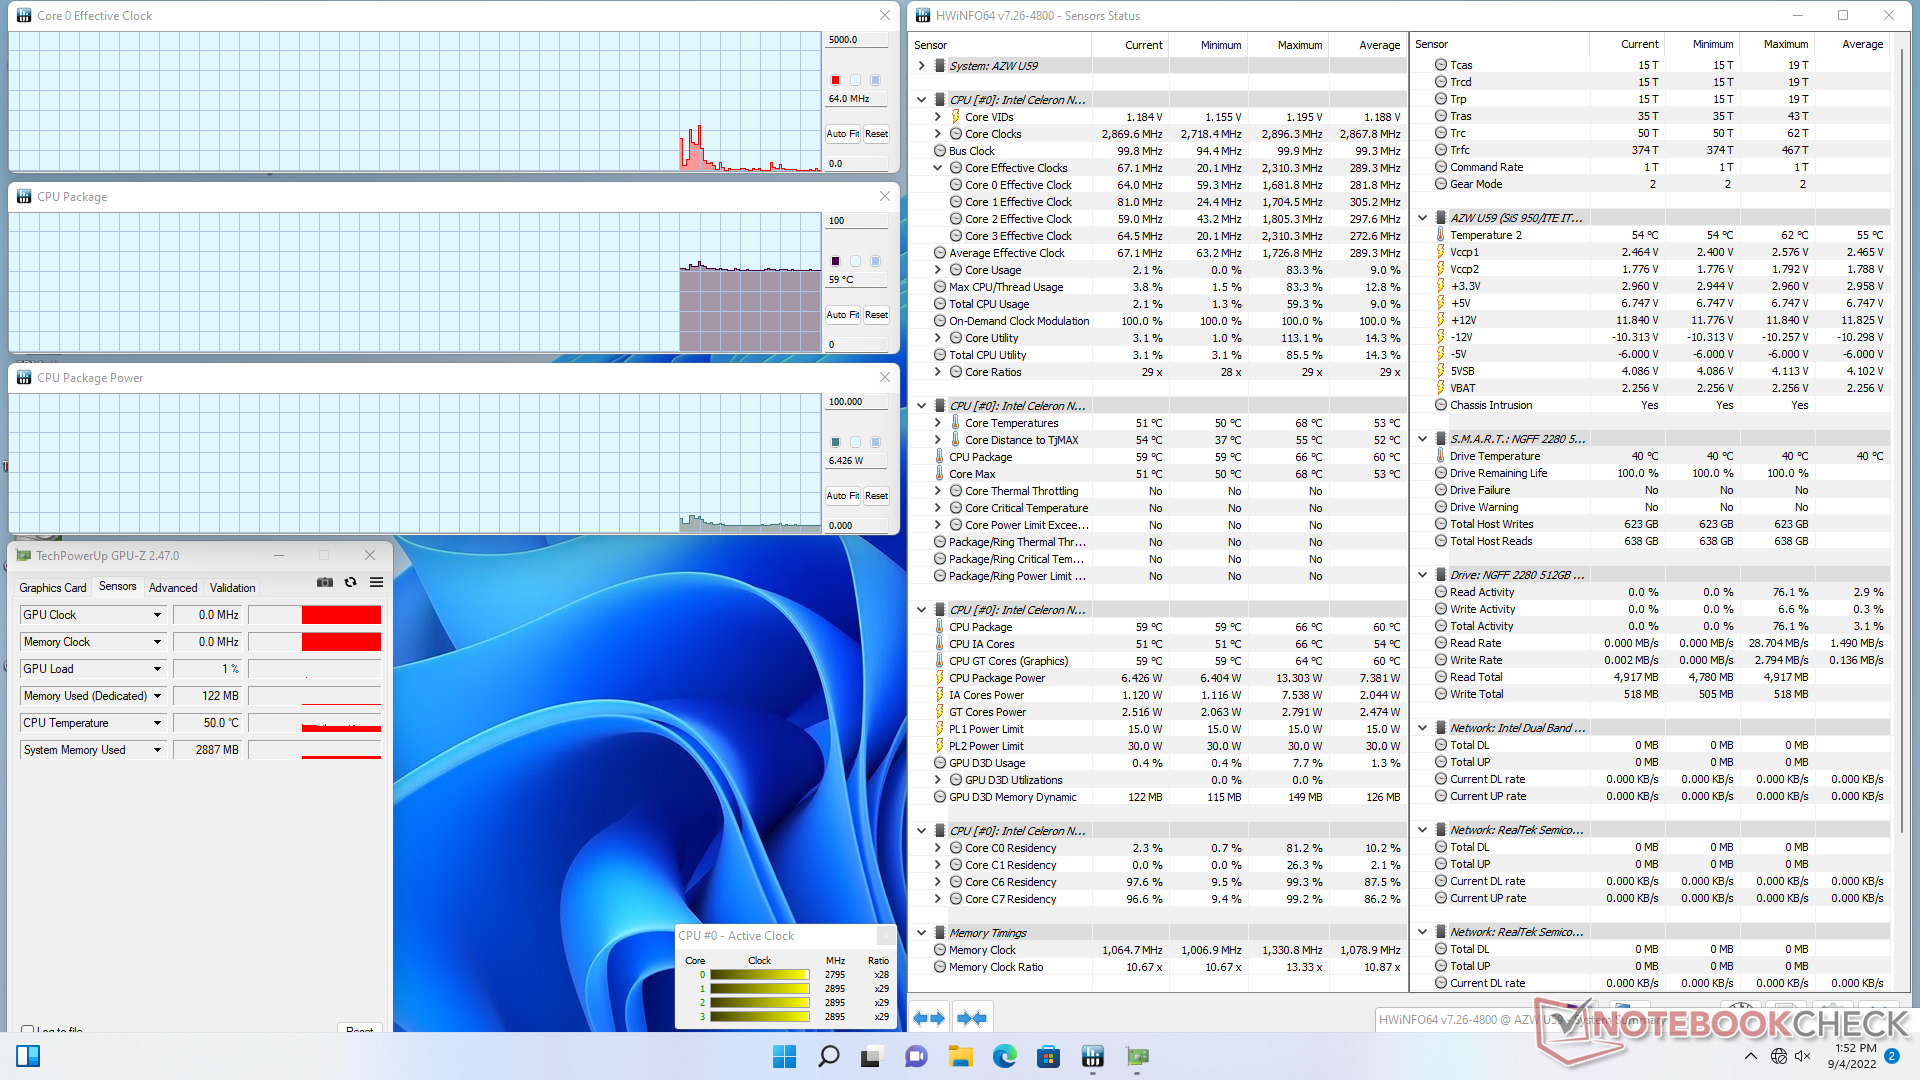Click the GPU-Z taskbar icon
This screenshot has width=1920, height=1080.
[x=1137, y=1056]
